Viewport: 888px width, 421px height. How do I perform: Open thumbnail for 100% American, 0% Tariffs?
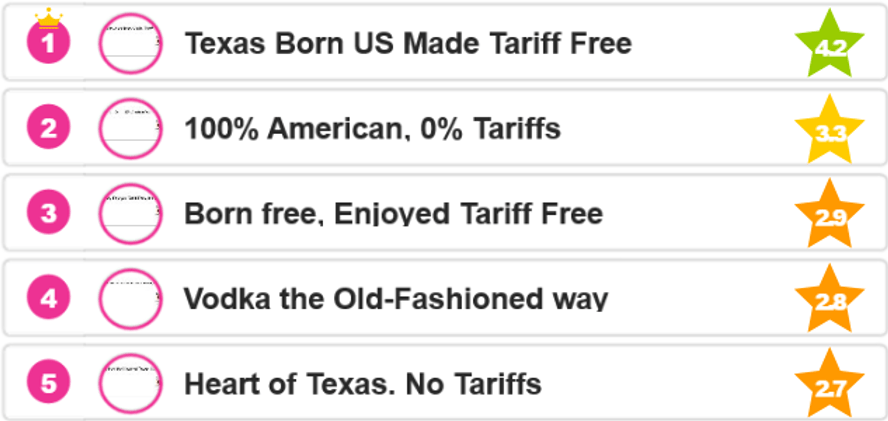(130, 128)
